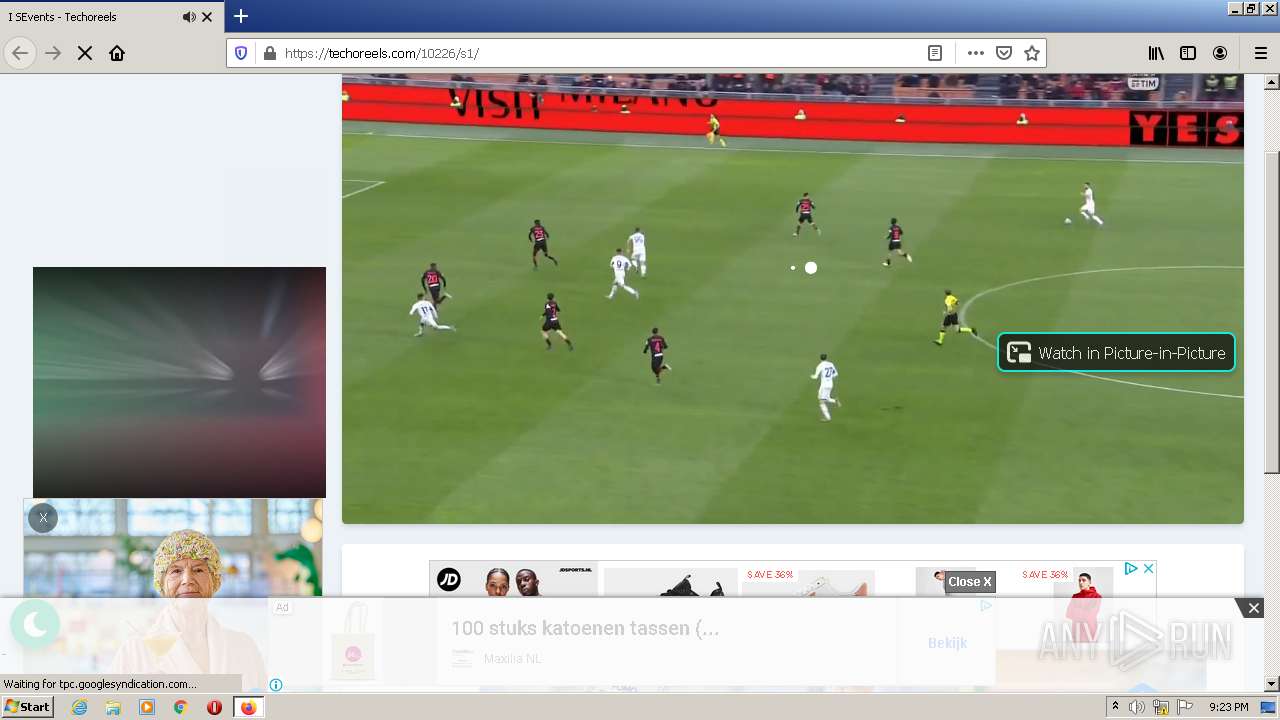Open the Firefox home page
Screen dimensions: 1280x720
[117, 53]
